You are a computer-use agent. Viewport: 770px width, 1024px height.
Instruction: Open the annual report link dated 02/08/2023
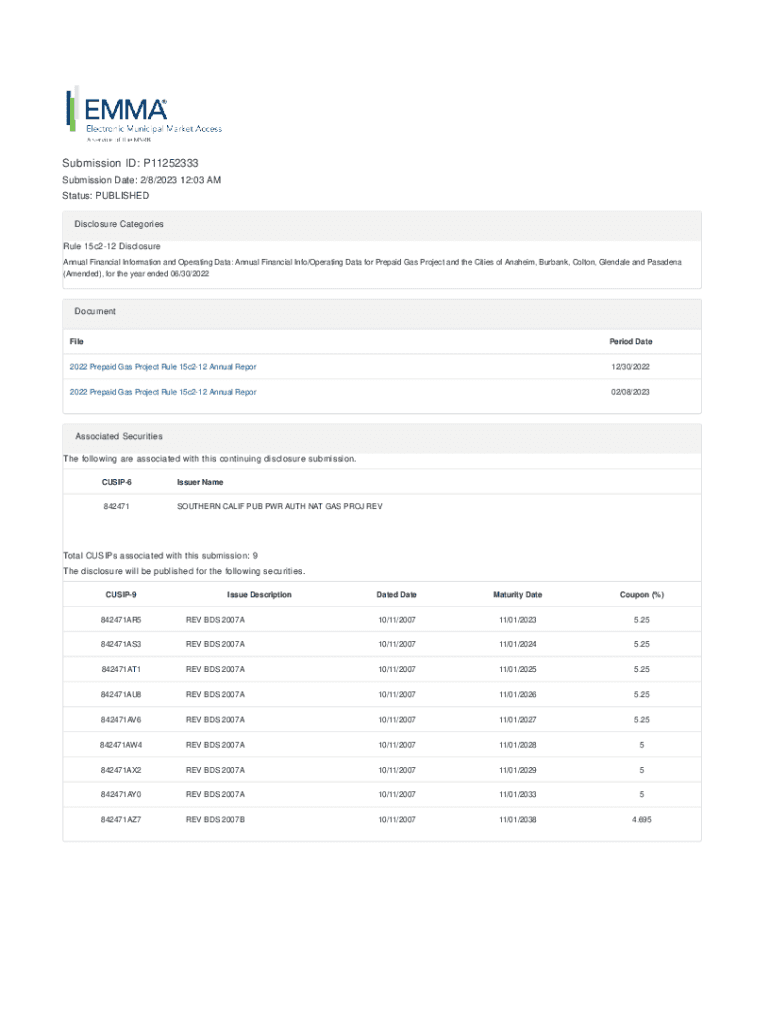pos(162,392)
